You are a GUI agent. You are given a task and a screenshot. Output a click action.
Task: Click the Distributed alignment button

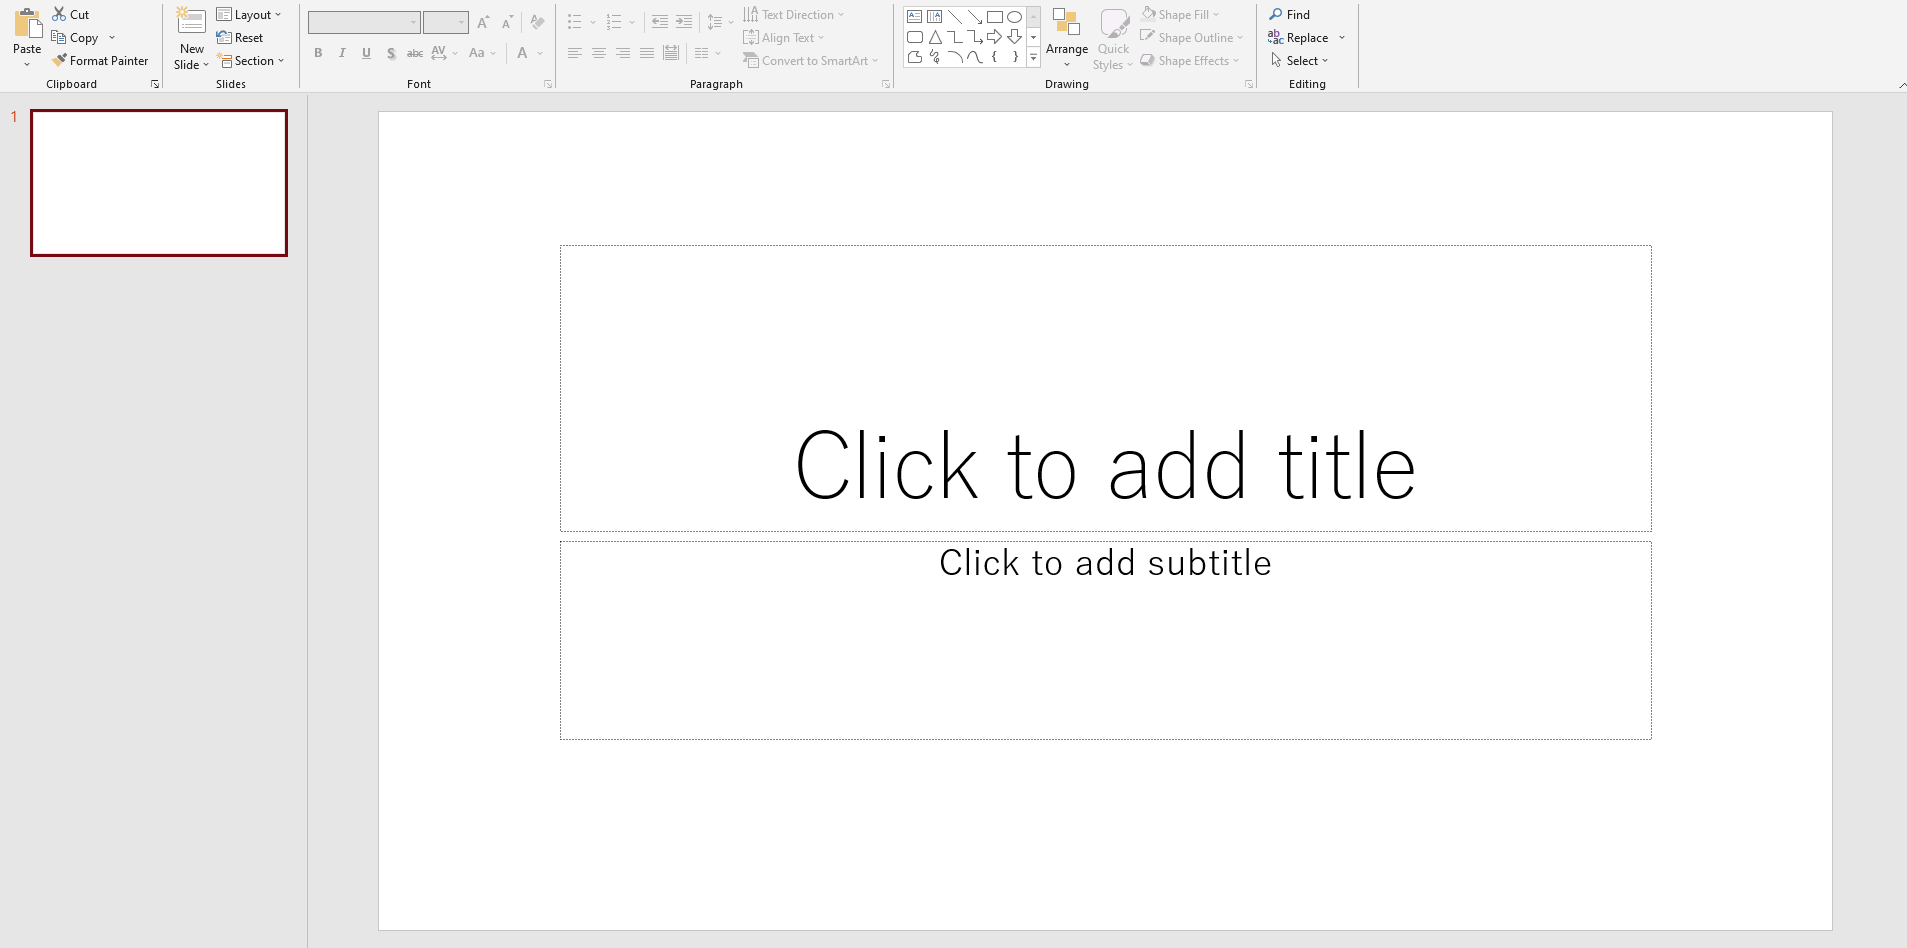671,53
